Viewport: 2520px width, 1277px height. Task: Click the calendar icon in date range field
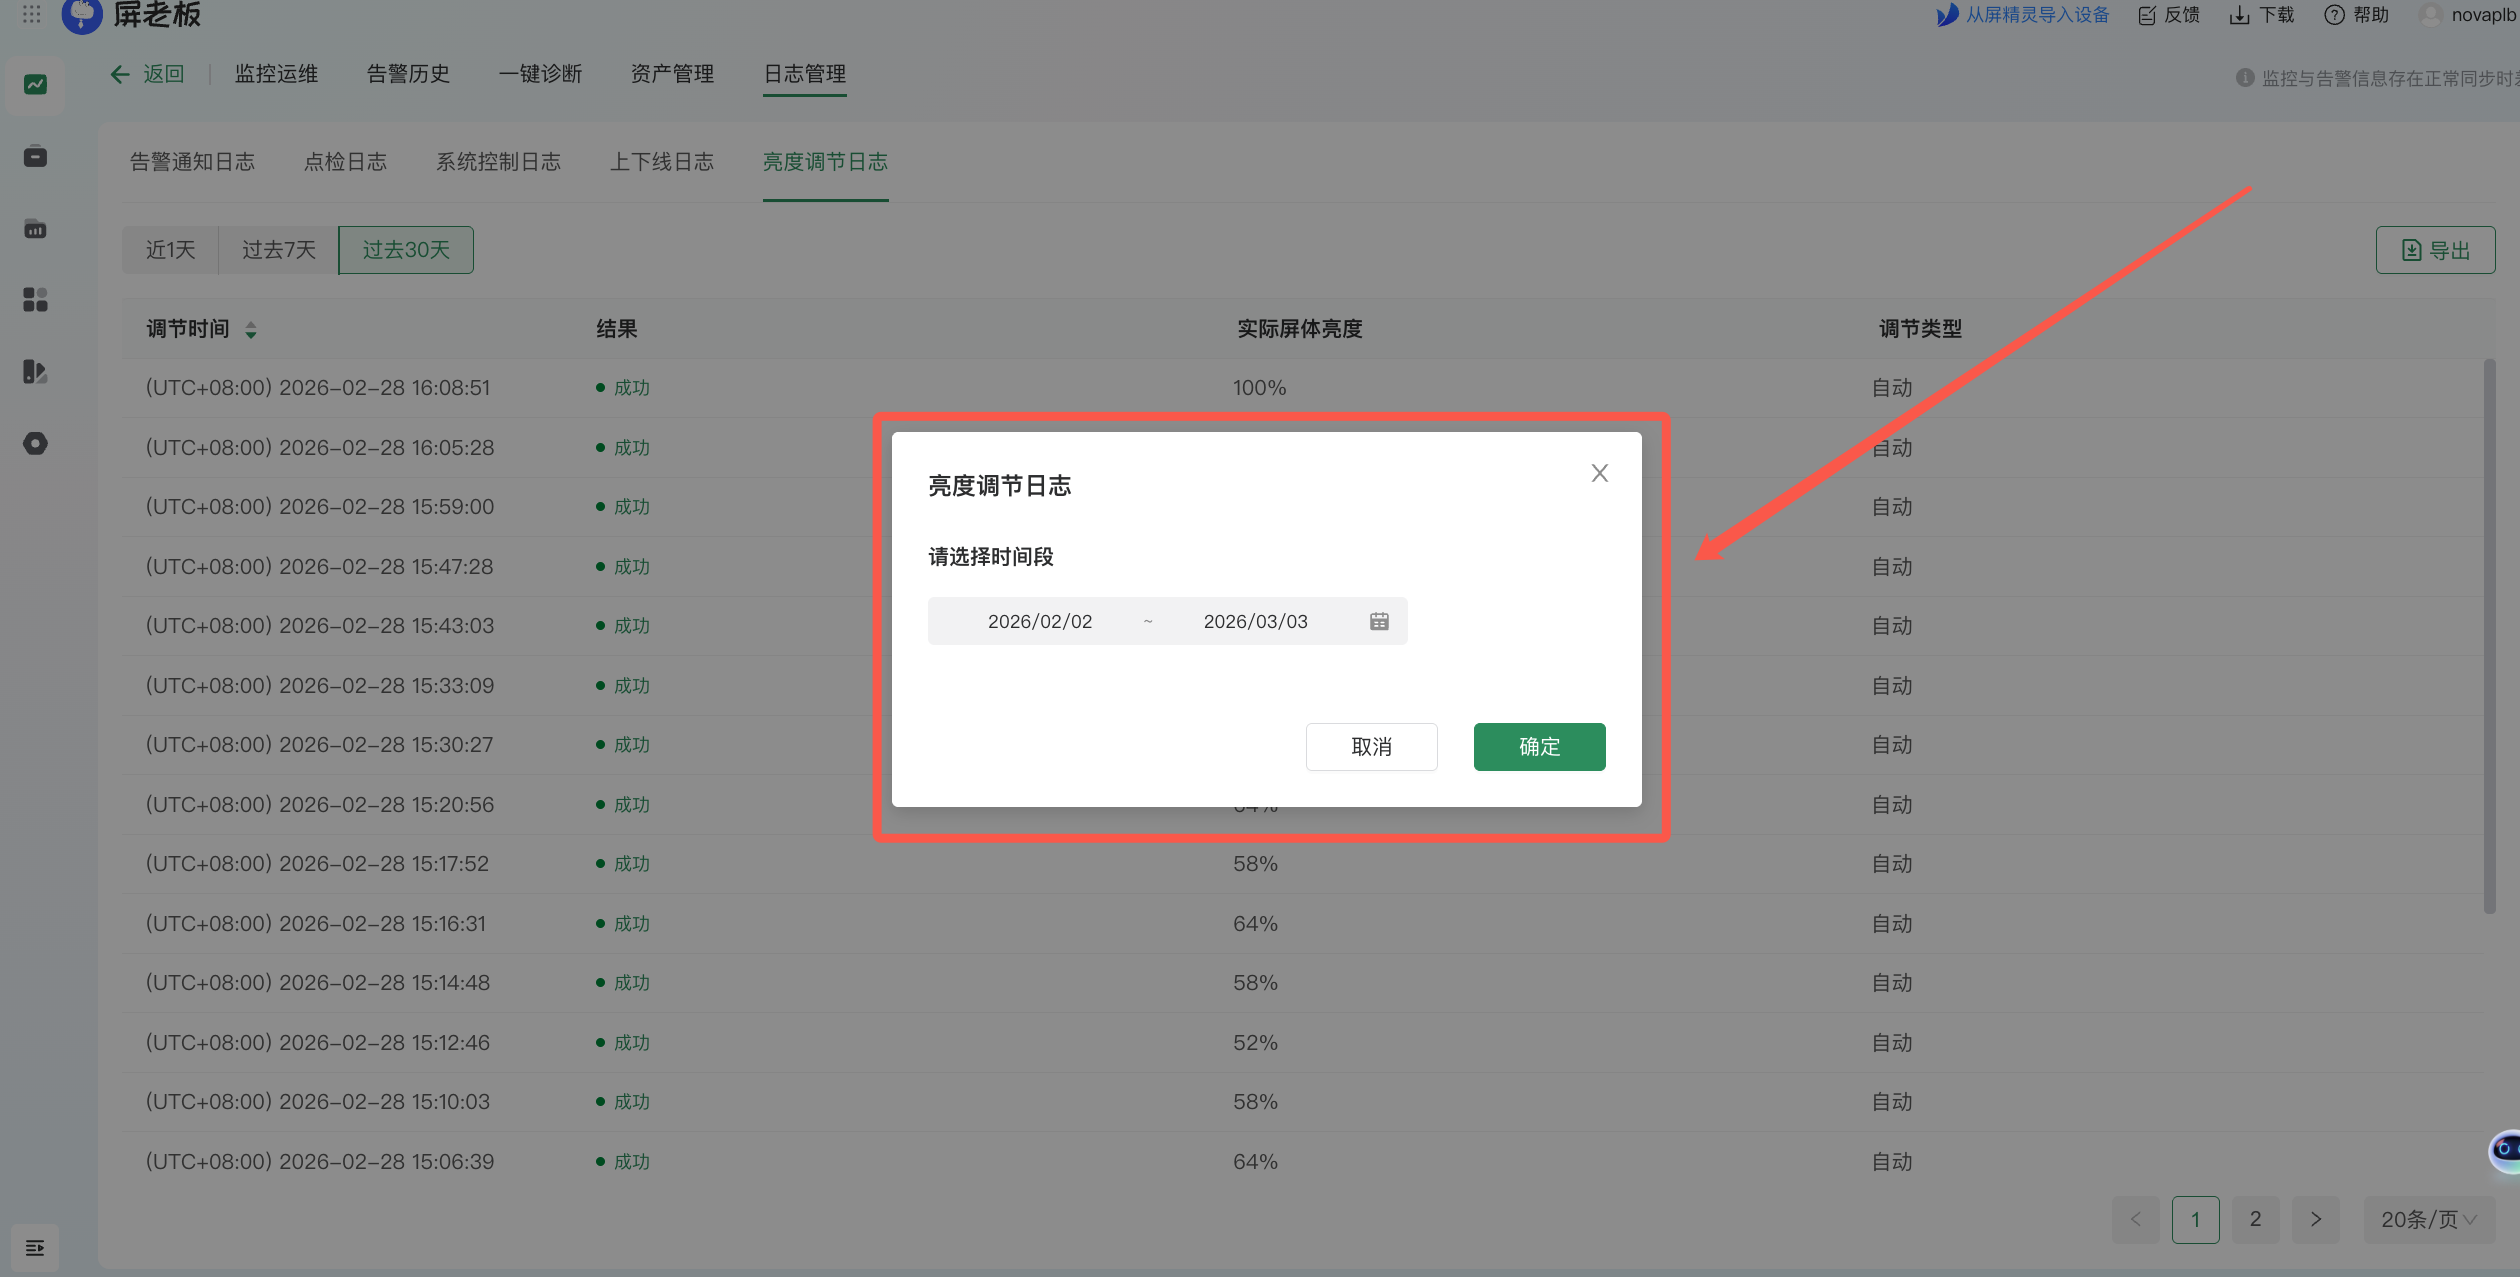point(1379,621)
